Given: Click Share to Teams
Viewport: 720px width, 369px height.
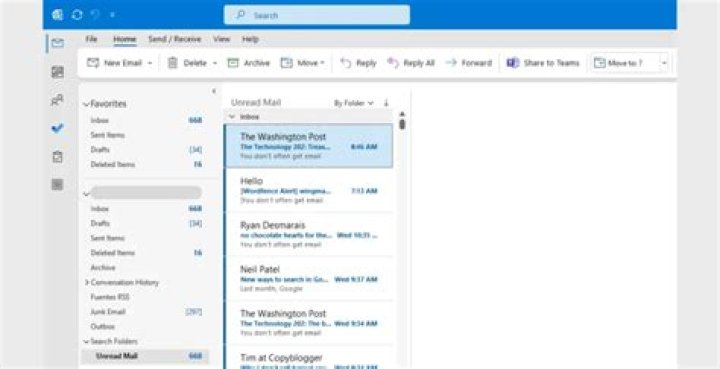Looking at the screenshot, I should click(543, 63).
